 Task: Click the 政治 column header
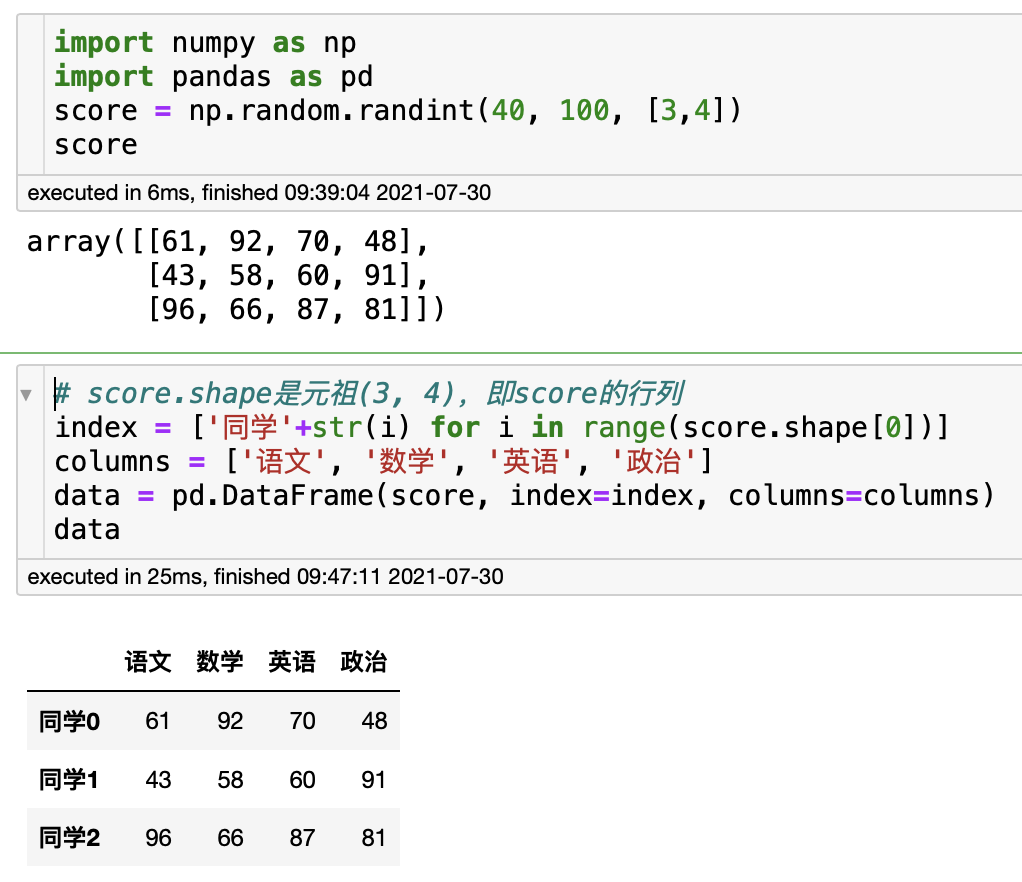click(x=364, y=662)
